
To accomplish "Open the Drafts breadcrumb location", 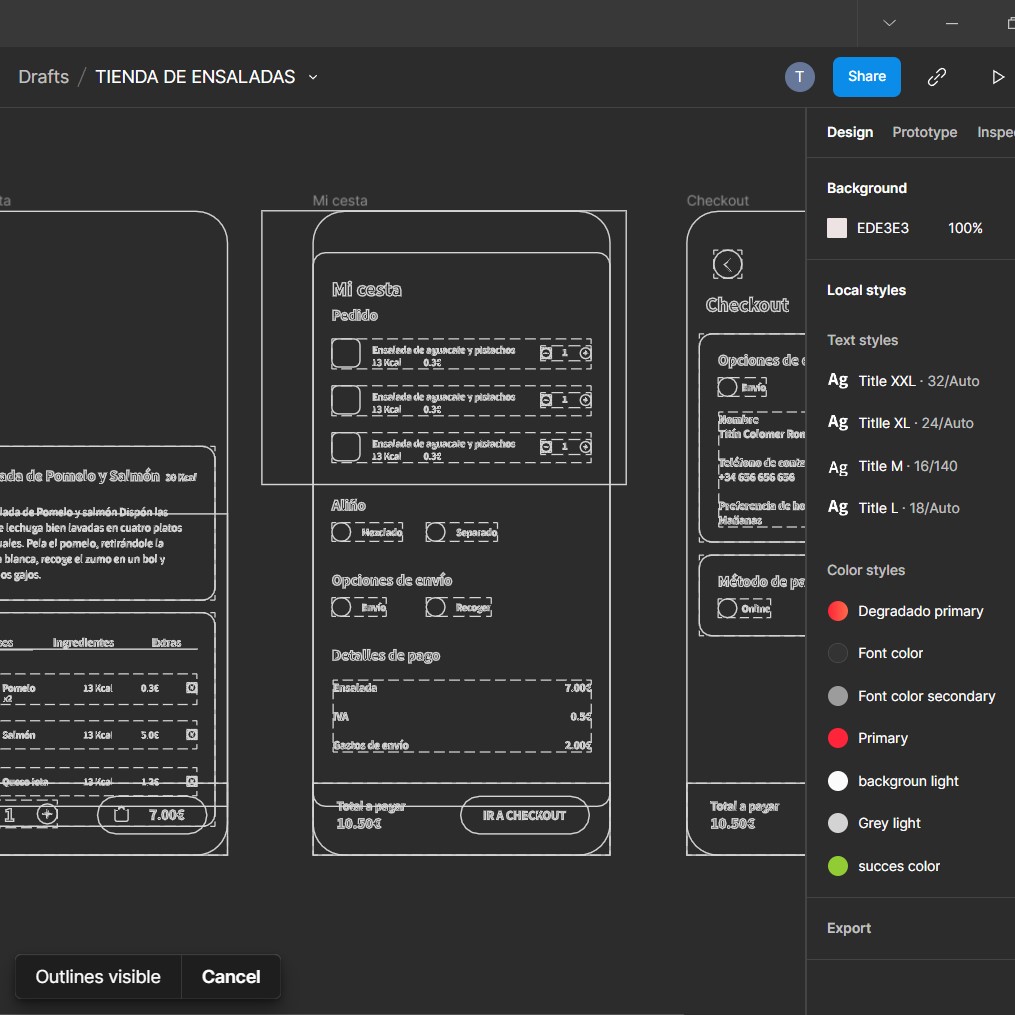I will (44, 77).
